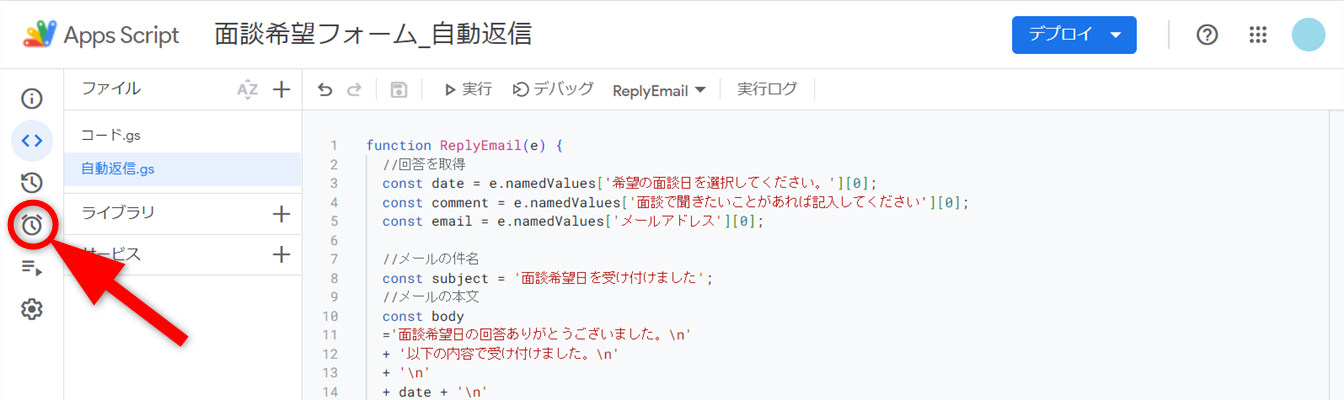Add a service with plus button

coord(282,254)
